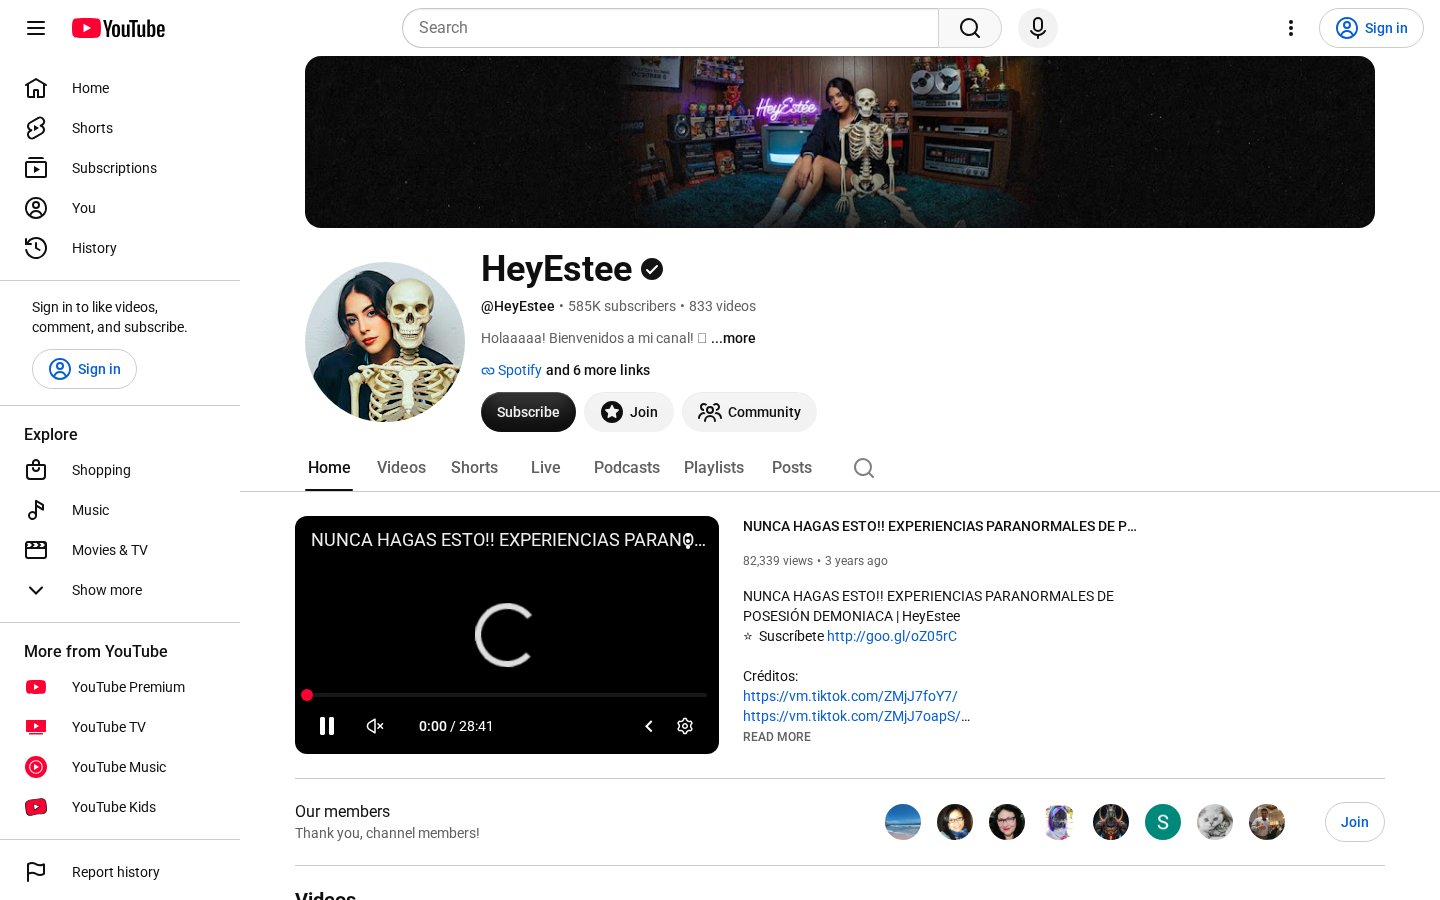Open the Community button
This screenshot has width=1440, height=900.
(749, 412)
